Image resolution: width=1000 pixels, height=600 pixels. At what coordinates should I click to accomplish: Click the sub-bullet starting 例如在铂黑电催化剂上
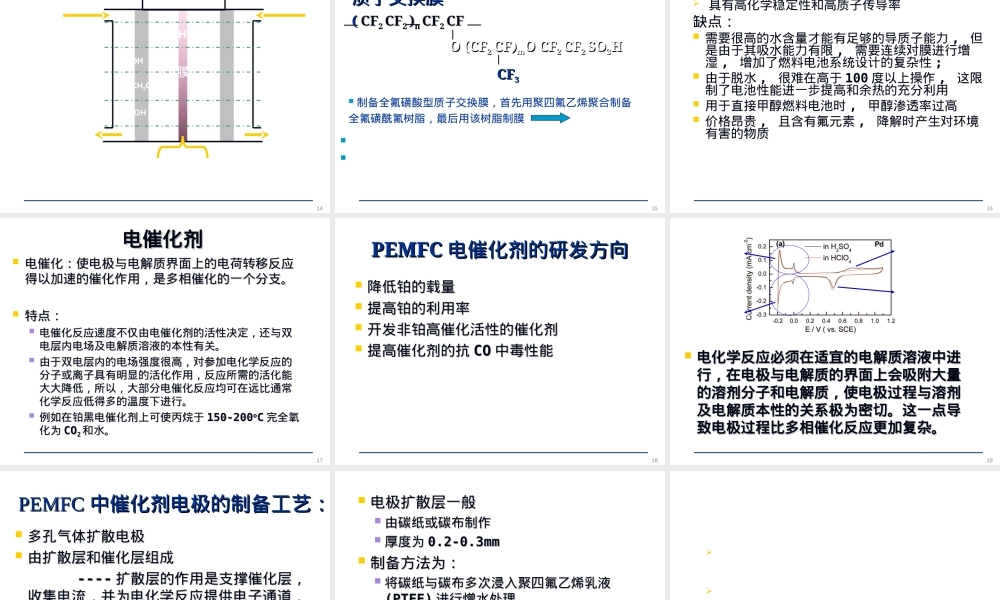click(169, 423)
